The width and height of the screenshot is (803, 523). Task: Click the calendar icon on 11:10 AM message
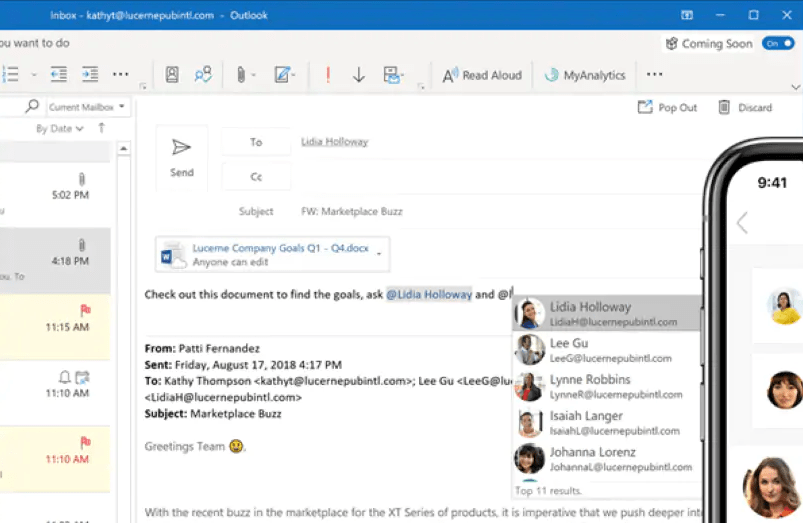coord(82,378)
